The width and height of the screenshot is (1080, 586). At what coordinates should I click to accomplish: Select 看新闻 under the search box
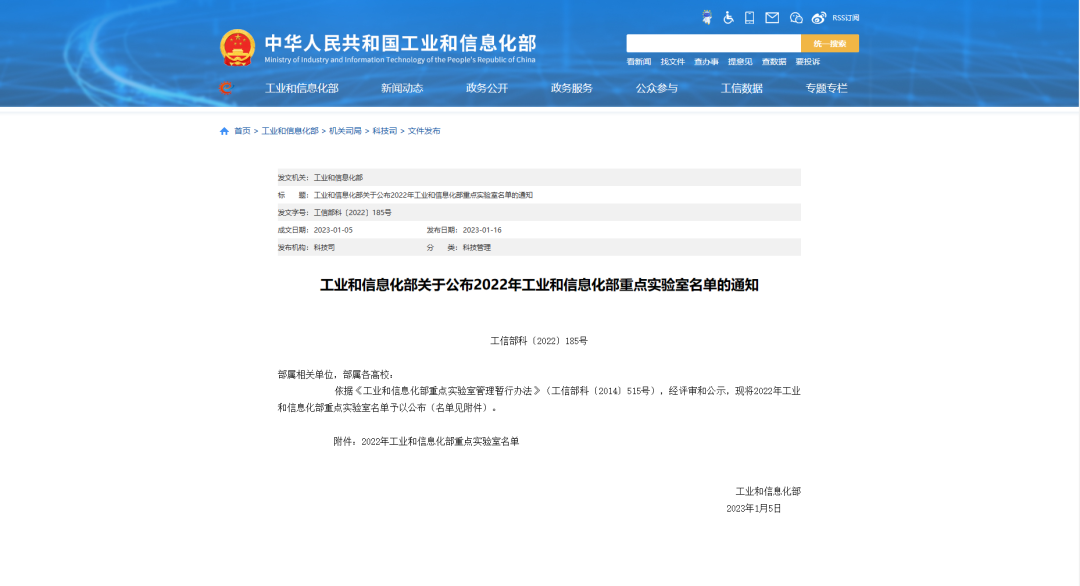[x=638, y=62]
